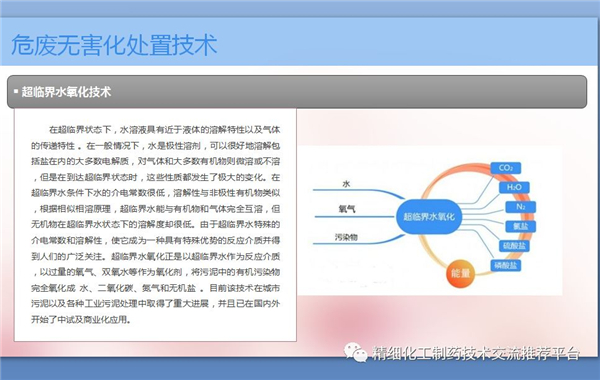
Task: Click the bullet before 超临界水氧化技术
Action: click(16, 91)
